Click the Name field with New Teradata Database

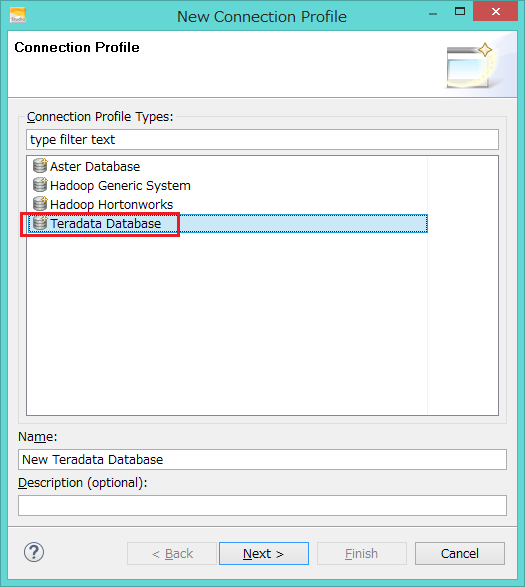pyautogui.click(x=262, y=459)
